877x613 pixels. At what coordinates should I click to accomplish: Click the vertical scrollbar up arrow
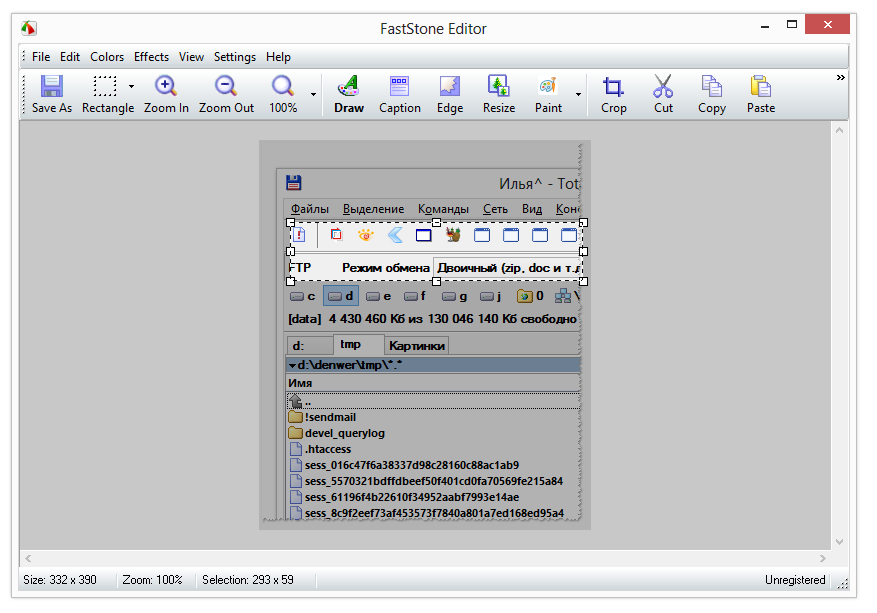[x=839, y=130]
